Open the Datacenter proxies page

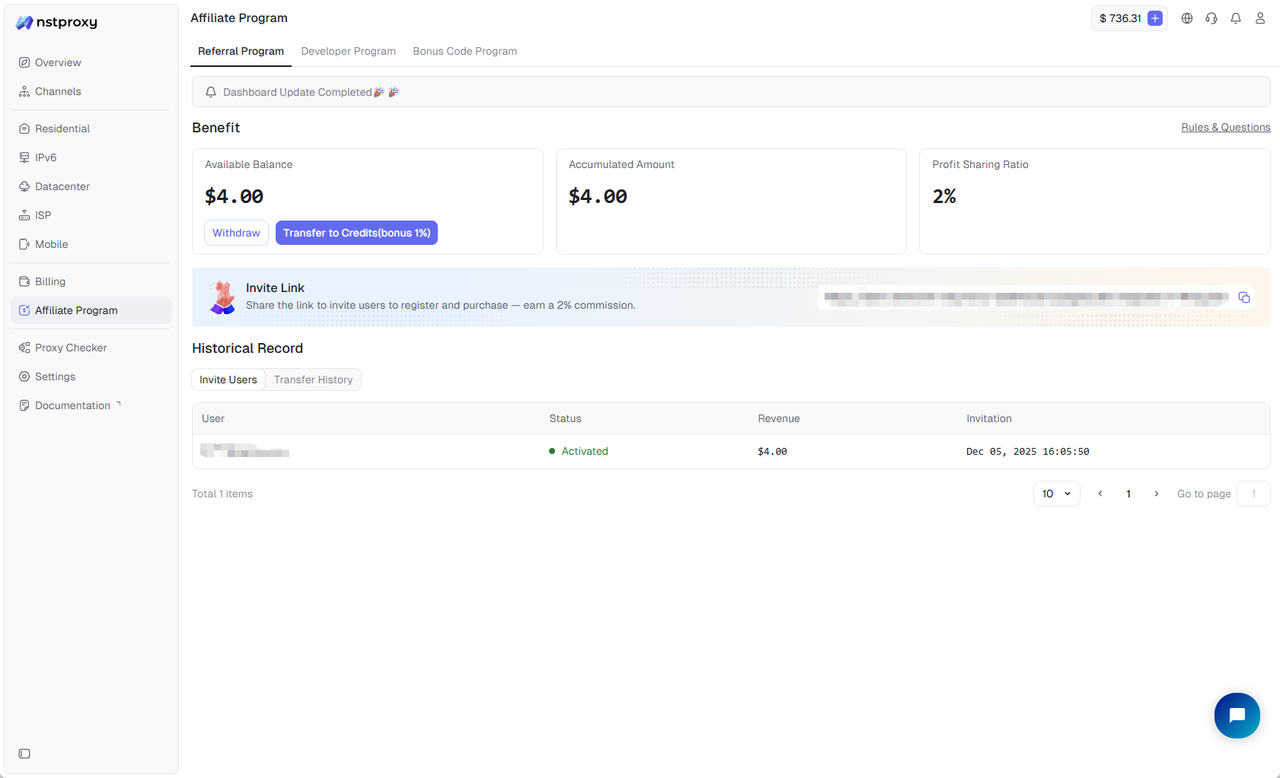[x=62, y=186]
